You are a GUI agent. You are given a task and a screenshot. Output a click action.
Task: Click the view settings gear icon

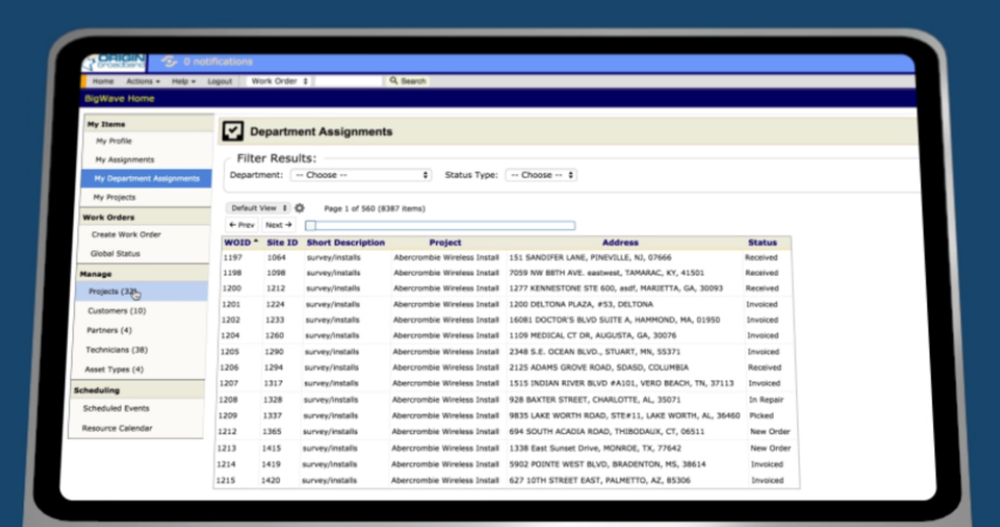[299, 208]
